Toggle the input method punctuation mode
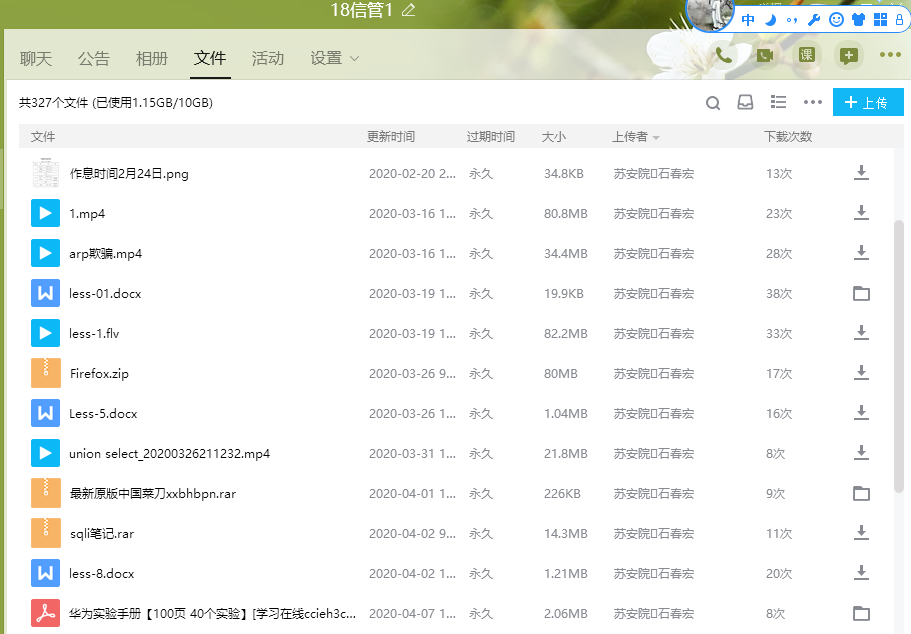Viewport: 911px width, 634px height. tap(792, 19)
